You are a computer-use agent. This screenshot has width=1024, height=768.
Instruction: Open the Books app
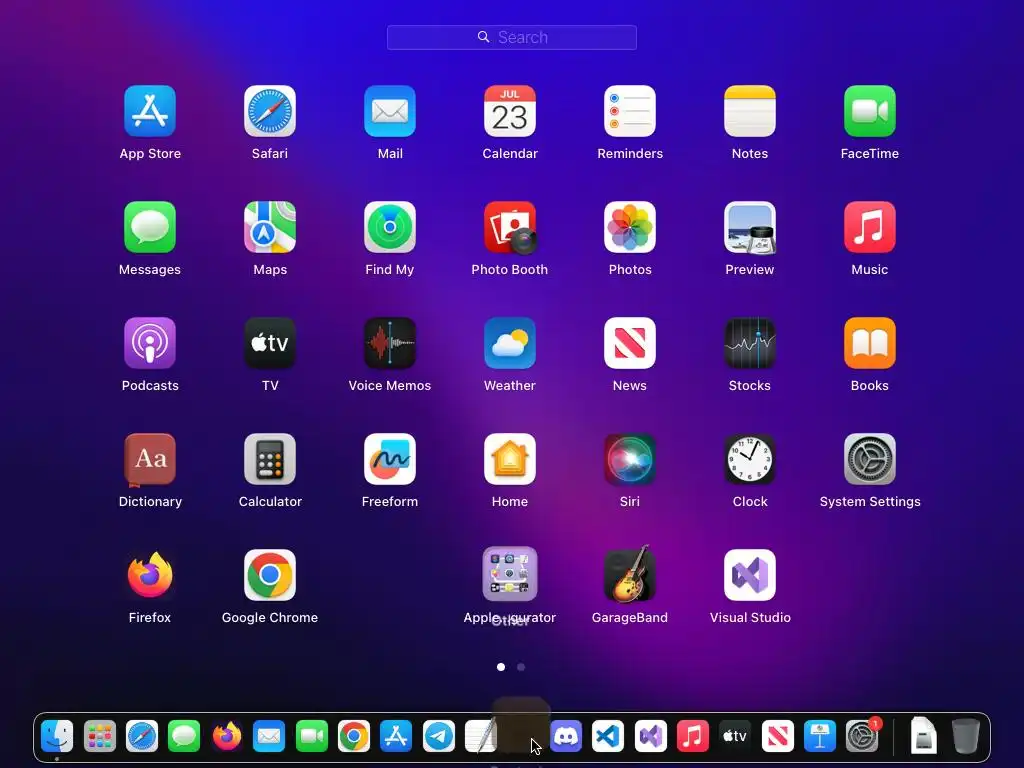[869, 343]
